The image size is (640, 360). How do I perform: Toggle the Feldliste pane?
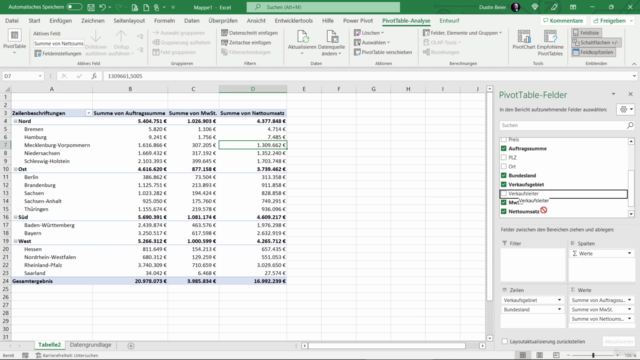587,33
